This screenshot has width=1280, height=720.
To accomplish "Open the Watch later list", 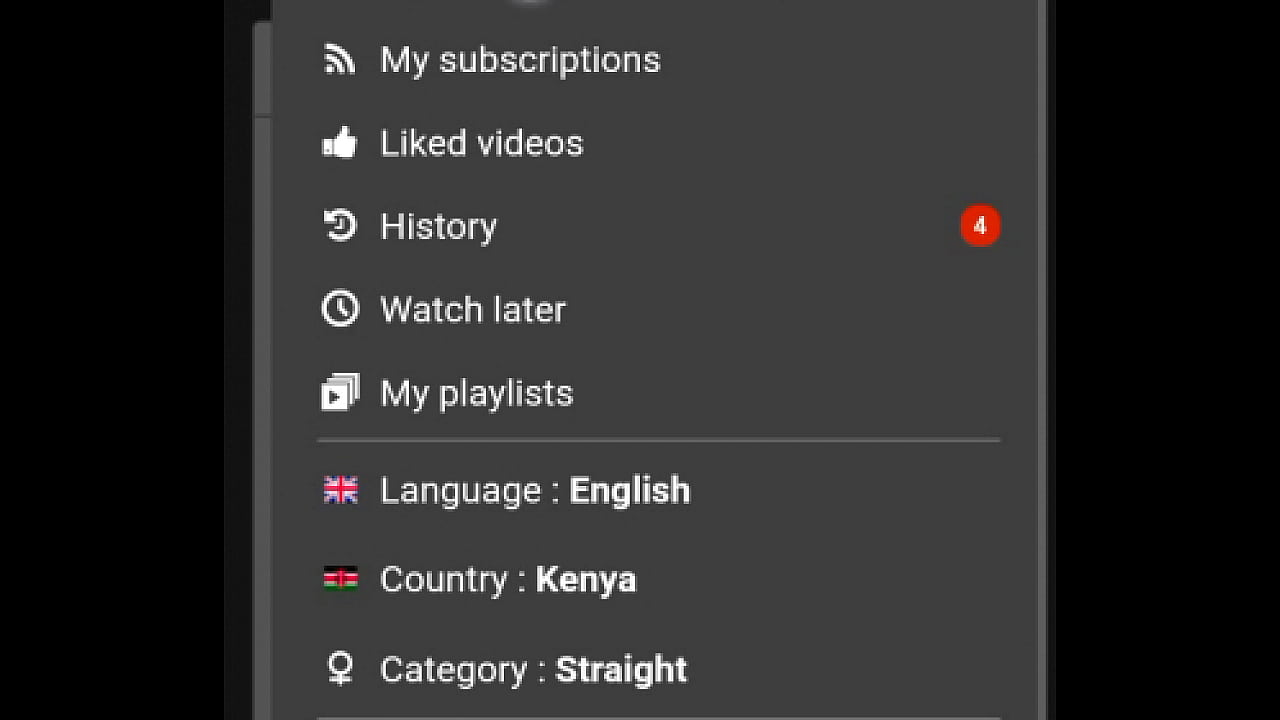I will tap(473, 309).
